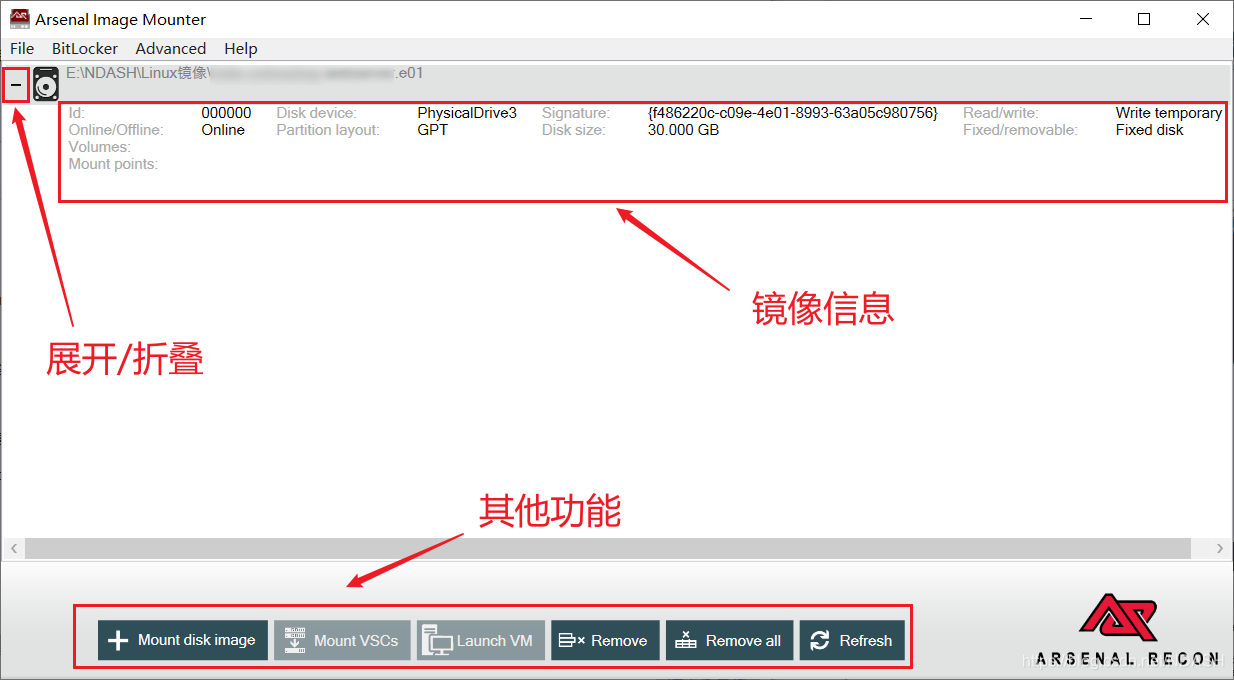1234x680 pixels.
Task: Click the scrollbar left arrow
Action: [x=14, y=548]
